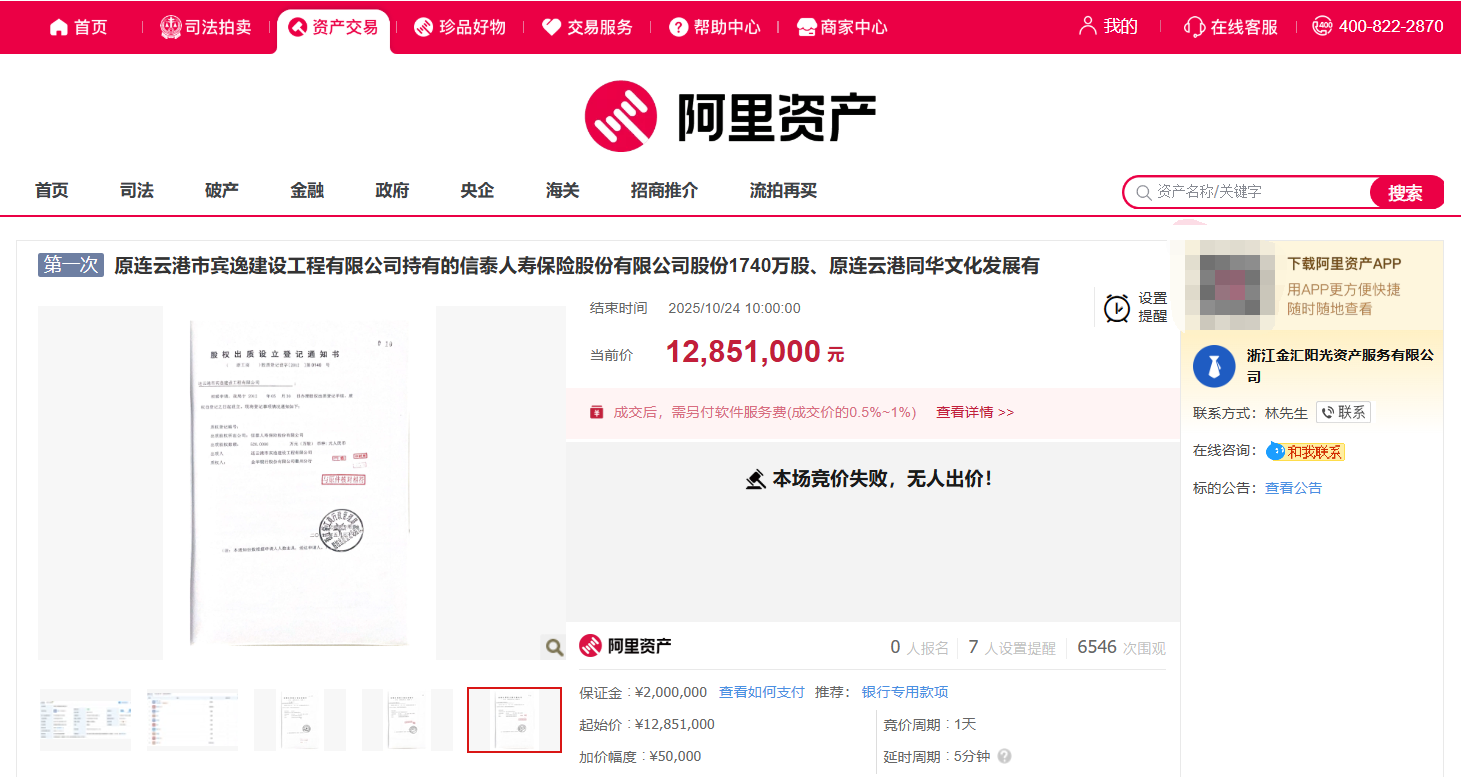This screenshot has width=1461, height=777.
Task: Click the large document preview image
Action: tap(300, 482)
